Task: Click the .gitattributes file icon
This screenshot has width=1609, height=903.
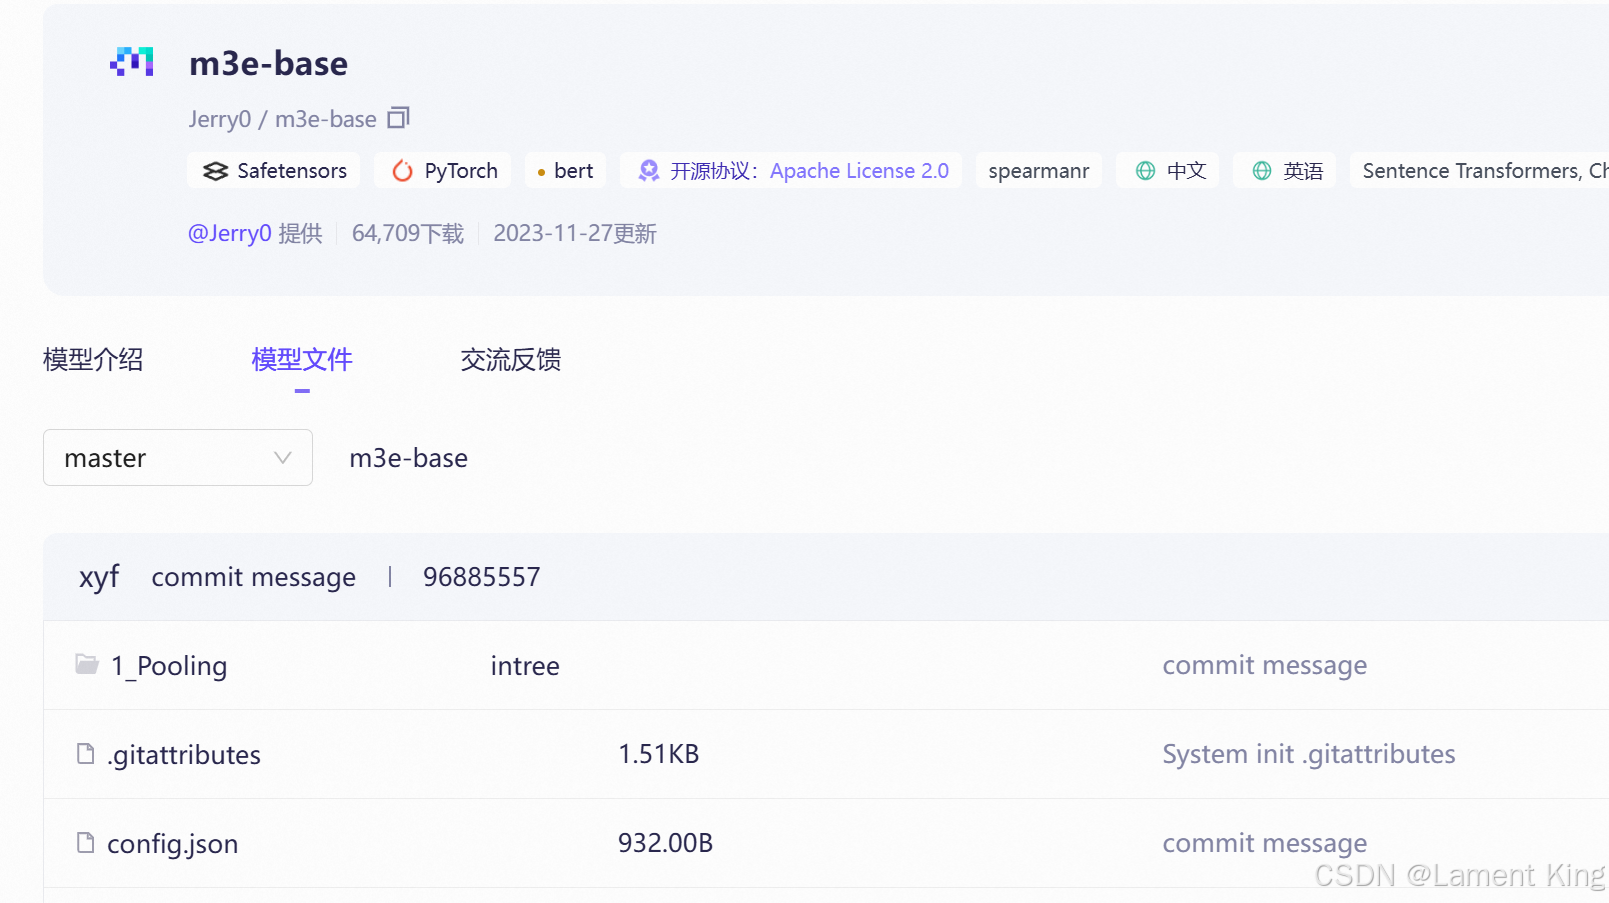Action: click(x=86, y=753)
